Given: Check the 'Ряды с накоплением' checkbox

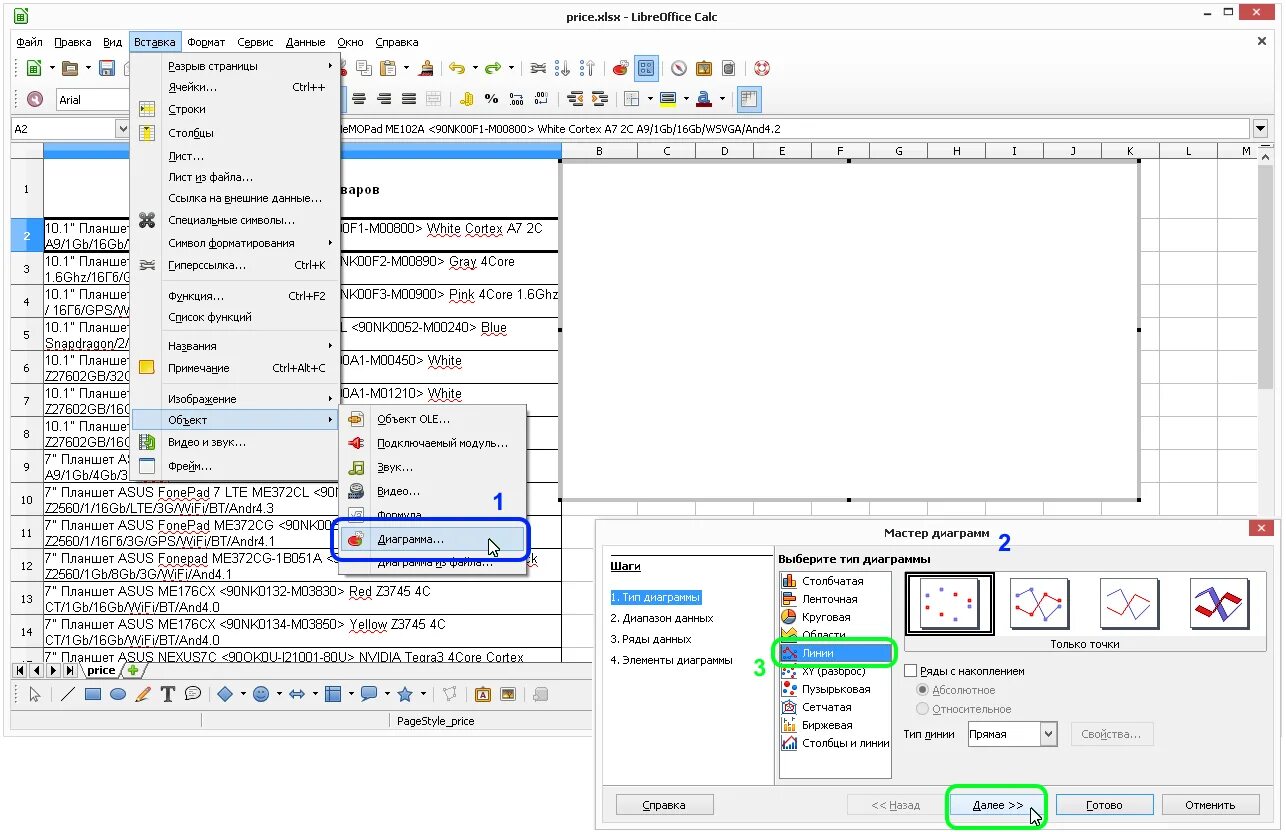Looking at the screenshot, I should click(x=910, y=671).
